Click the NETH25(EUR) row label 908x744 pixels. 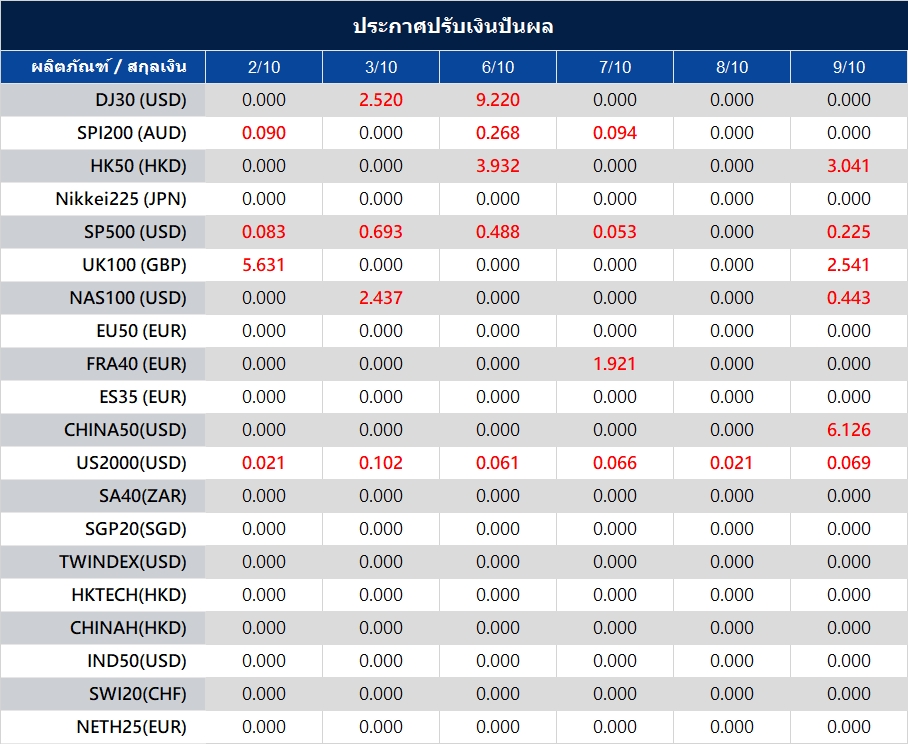(x=131, y=727)
